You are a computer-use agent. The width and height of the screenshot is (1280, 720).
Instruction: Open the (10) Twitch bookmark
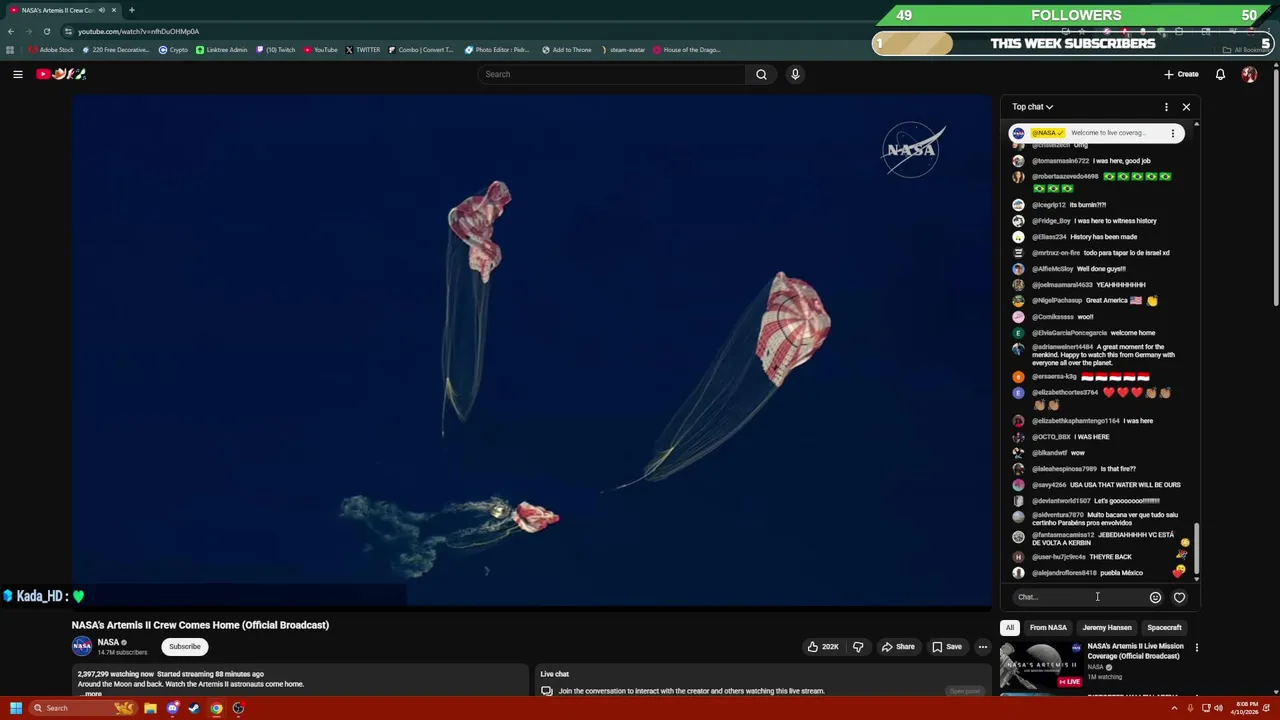pos(276,50)
